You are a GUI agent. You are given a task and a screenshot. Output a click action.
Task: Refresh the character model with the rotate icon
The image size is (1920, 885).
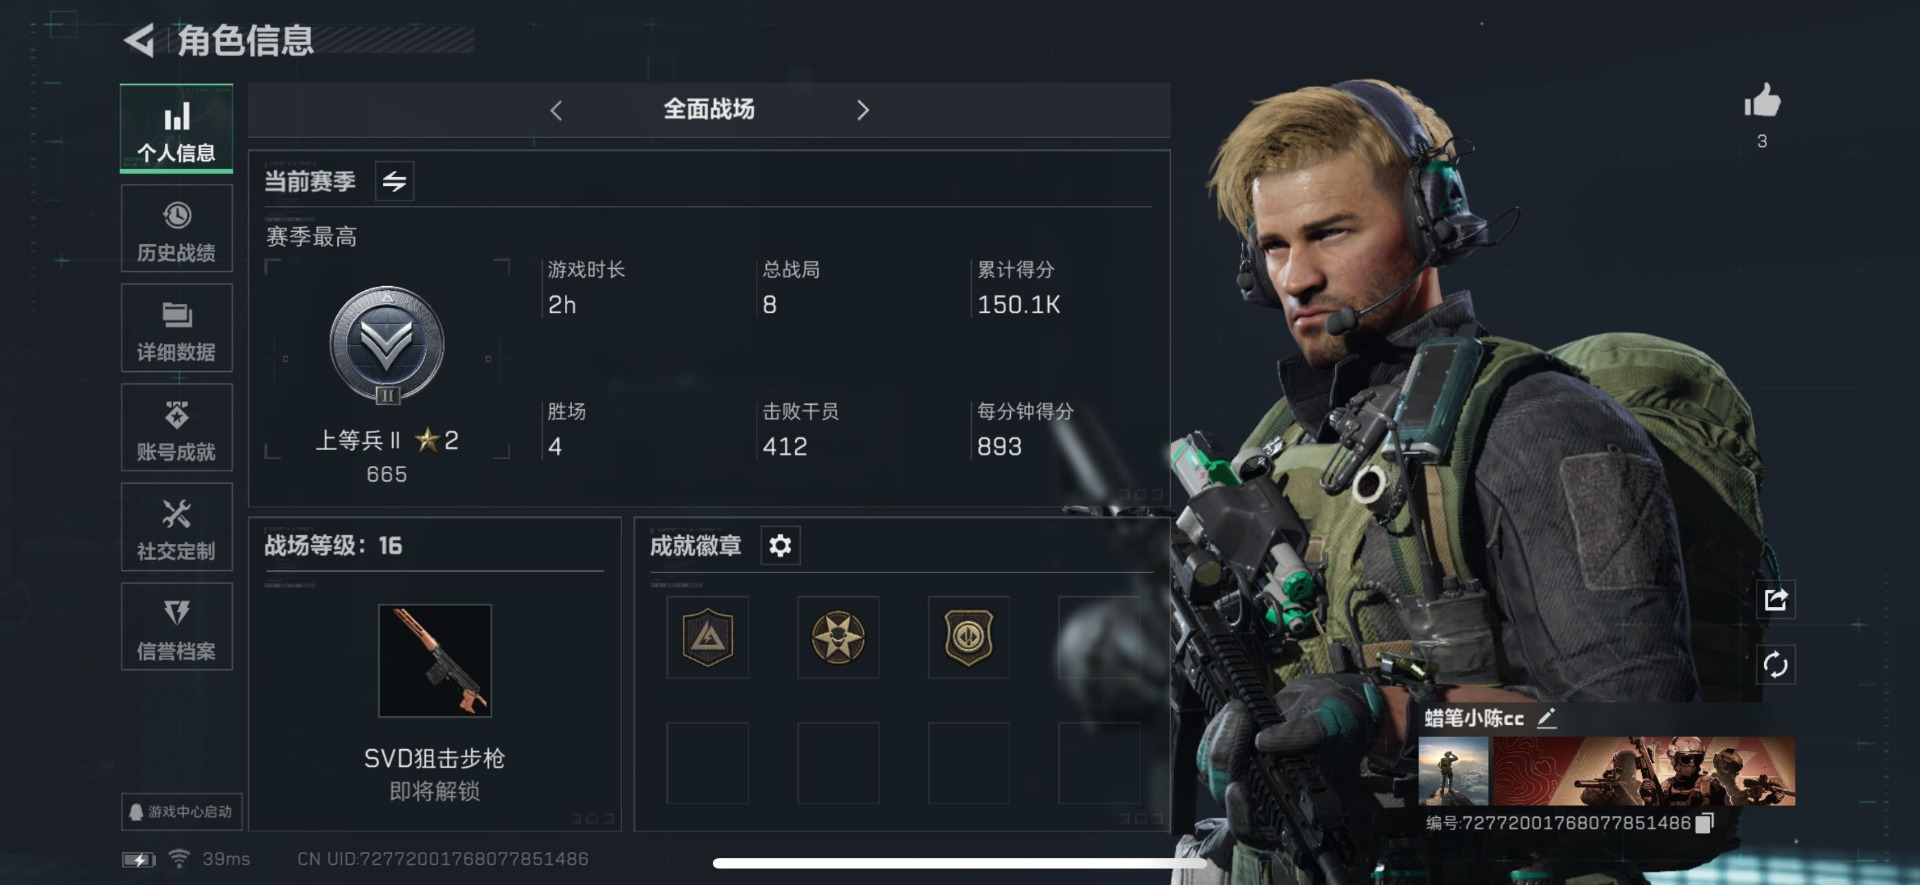tap(1775, 665)
